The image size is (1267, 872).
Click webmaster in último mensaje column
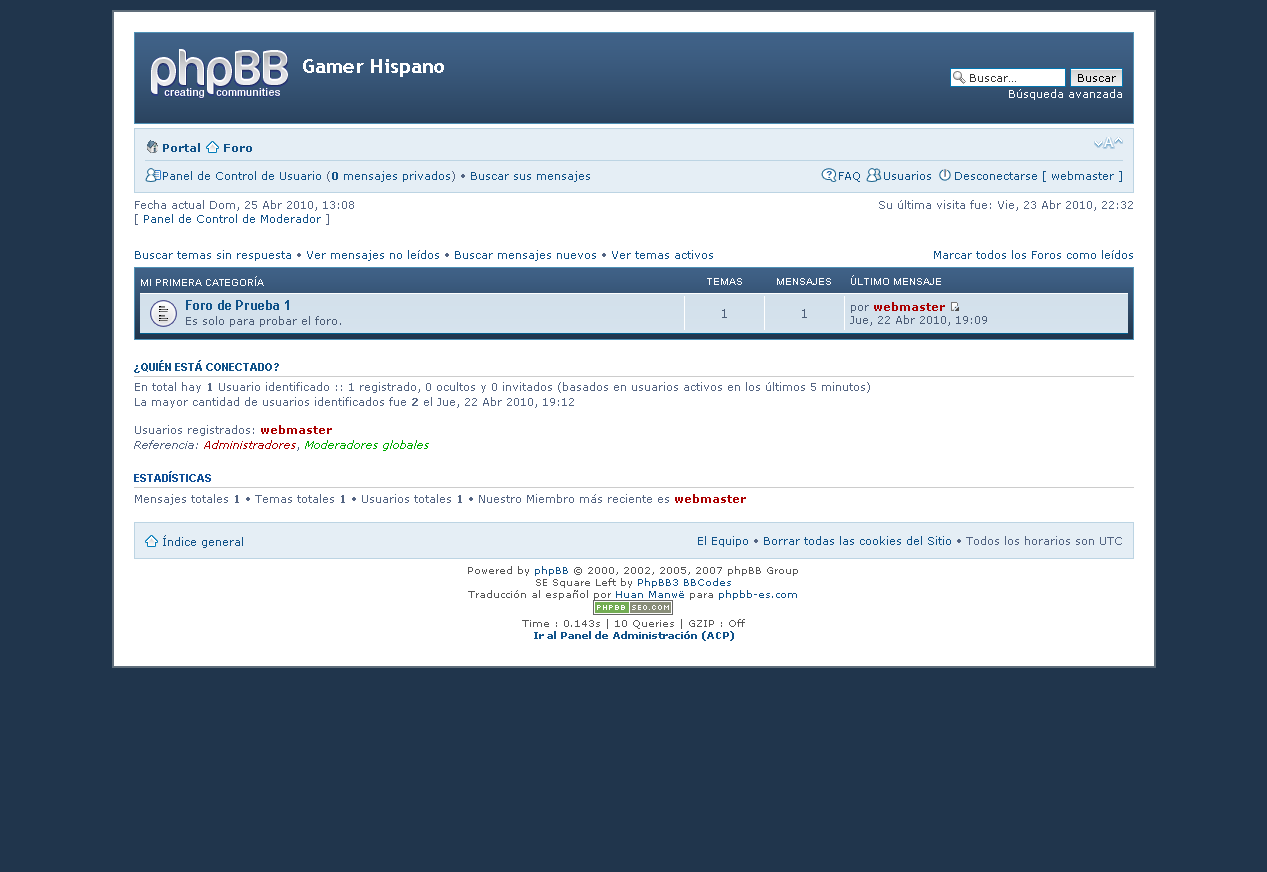909,307
